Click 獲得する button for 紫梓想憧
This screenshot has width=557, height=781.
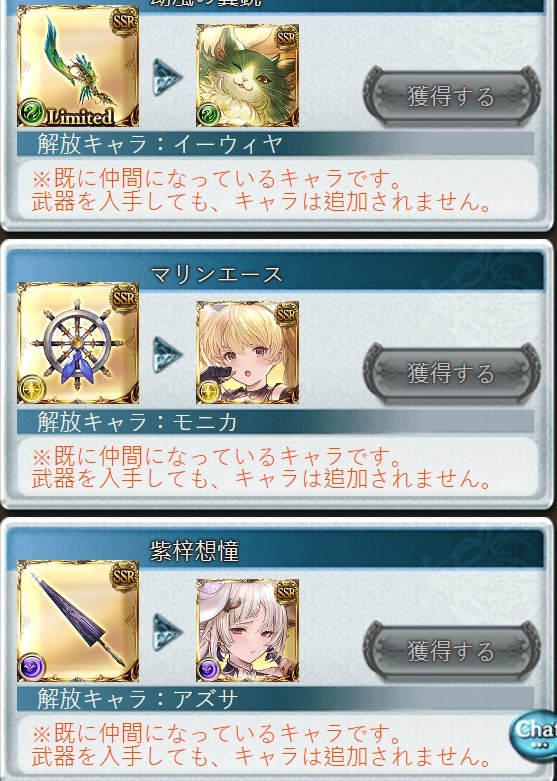click(x=452, y=651)
